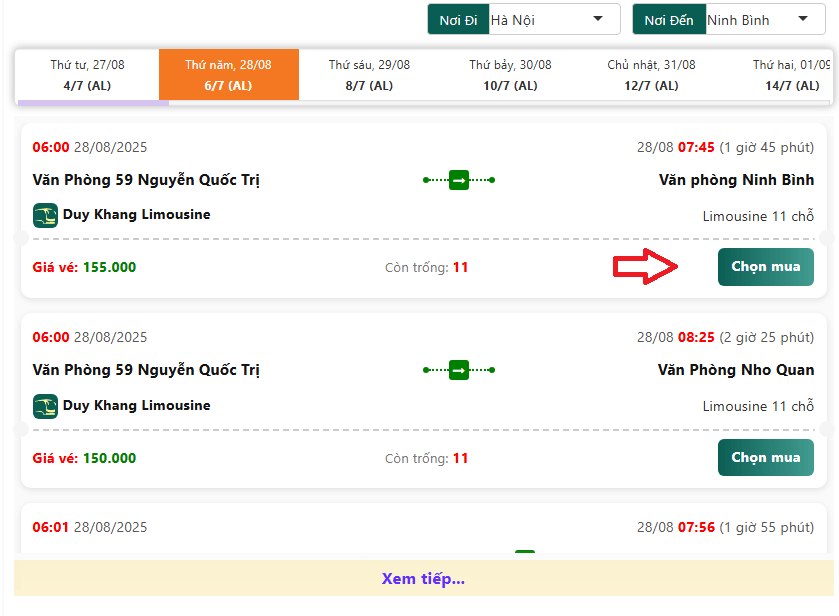This screenshot has width=839, height=616.
Task: Click the Duy Khang Limousine name in the first trip
Action: (x=136, y=214)
